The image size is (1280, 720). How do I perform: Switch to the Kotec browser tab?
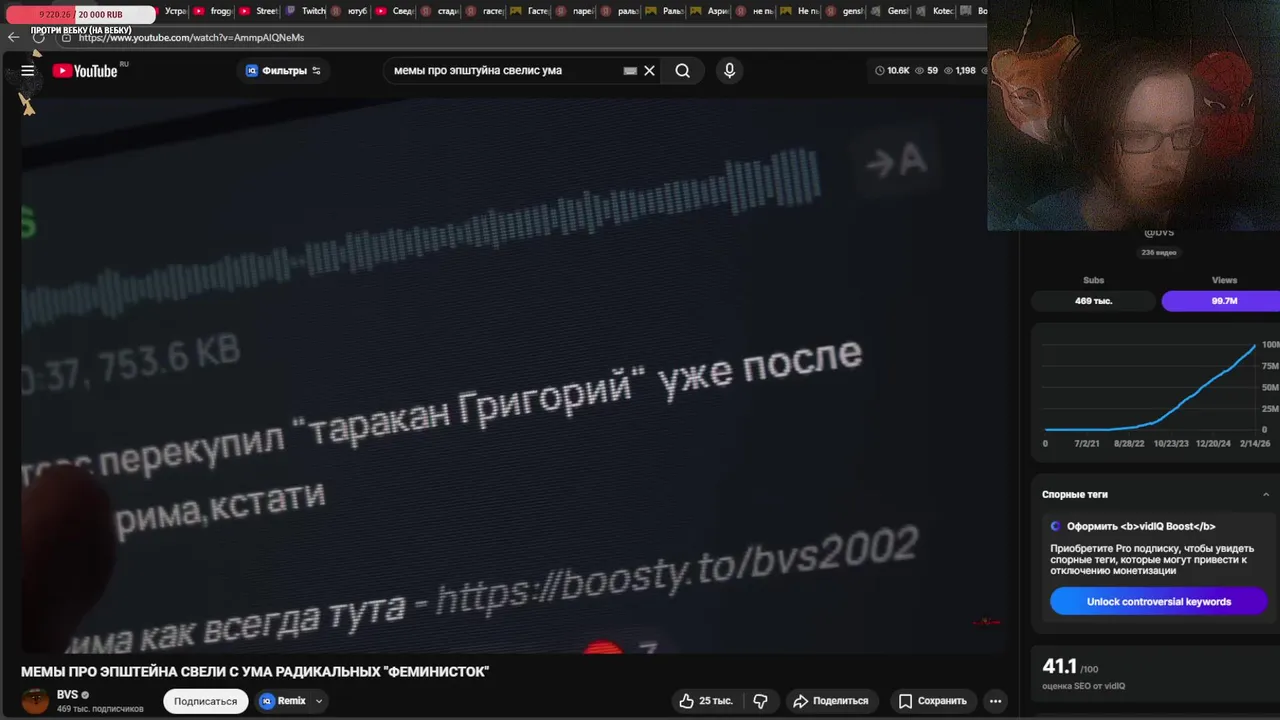click(935, 11)
